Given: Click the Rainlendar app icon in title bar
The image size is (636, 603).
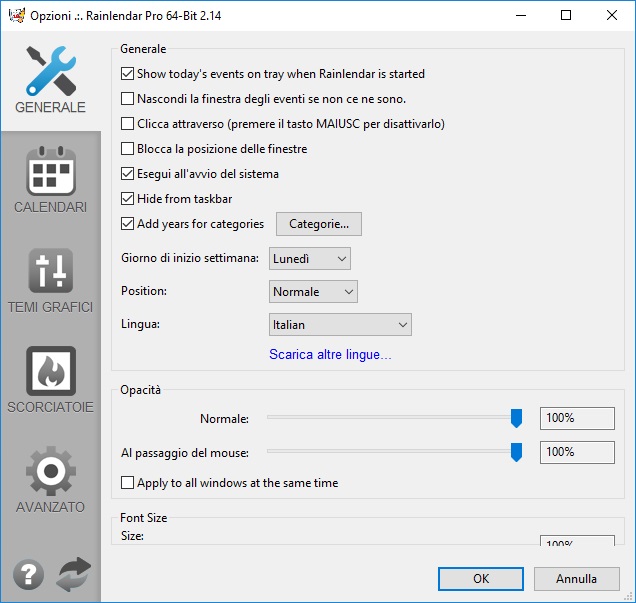Looking at the screenshot, I should [x=16, y=15].
